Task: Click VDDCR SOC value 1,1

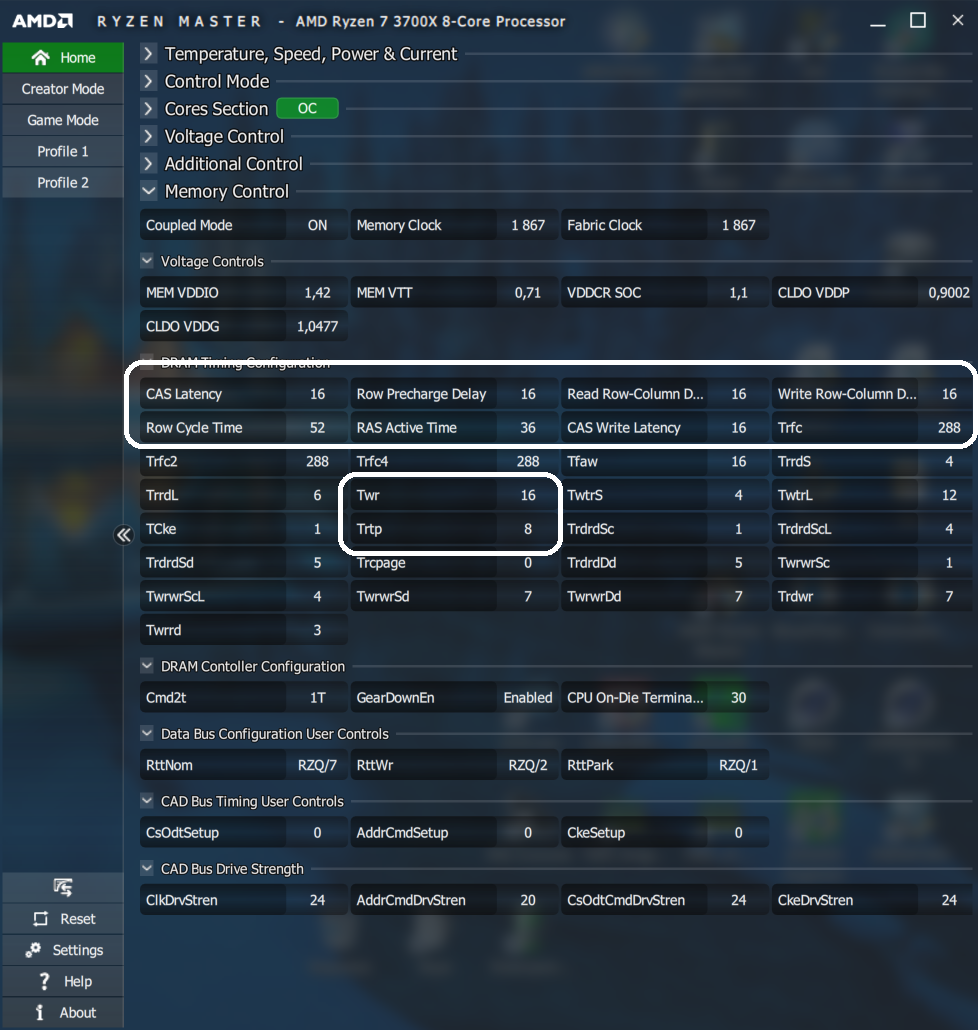Action: [x=738, y=293]
